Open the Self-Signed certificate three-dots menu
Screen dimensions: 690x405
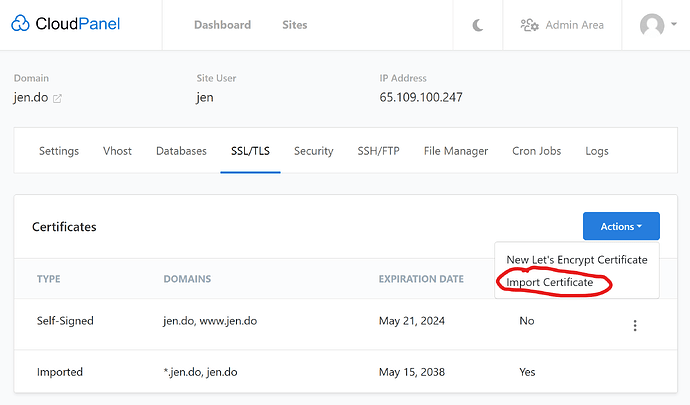[635, 325]
